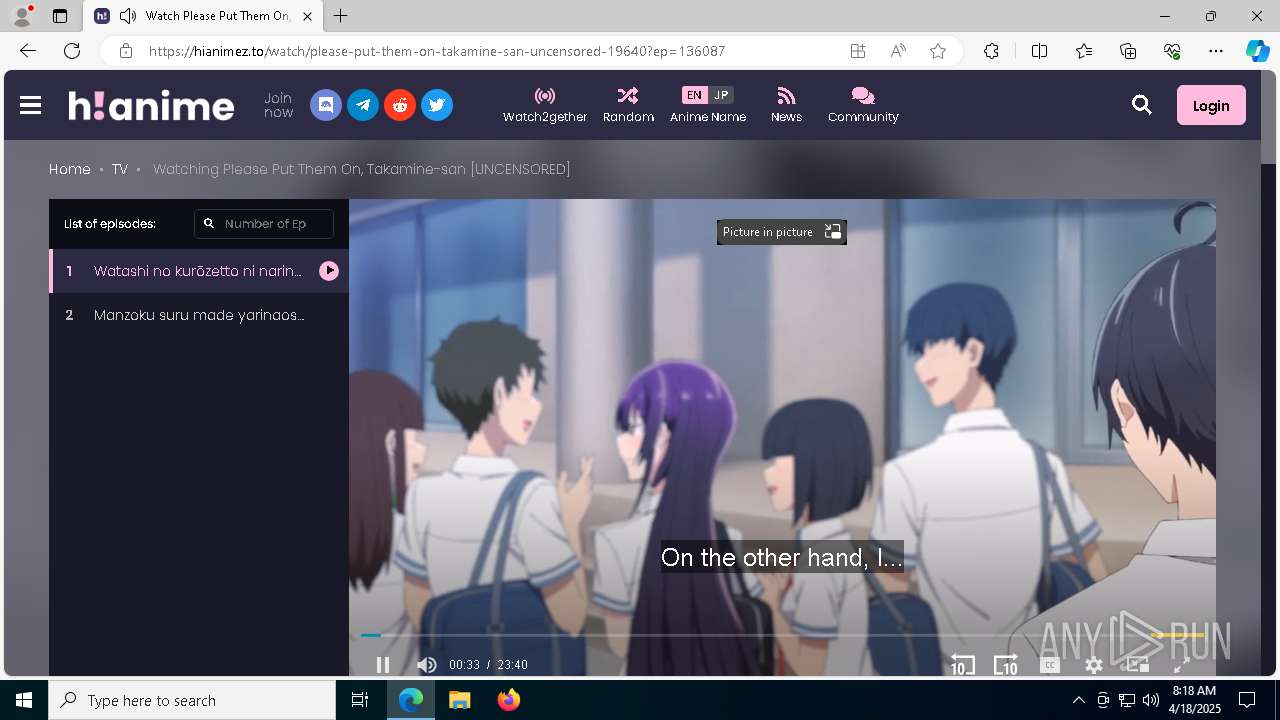Open the browser apps grid icon in address bar
Viewport: 1280px width, 720px height.
(858, 51)
